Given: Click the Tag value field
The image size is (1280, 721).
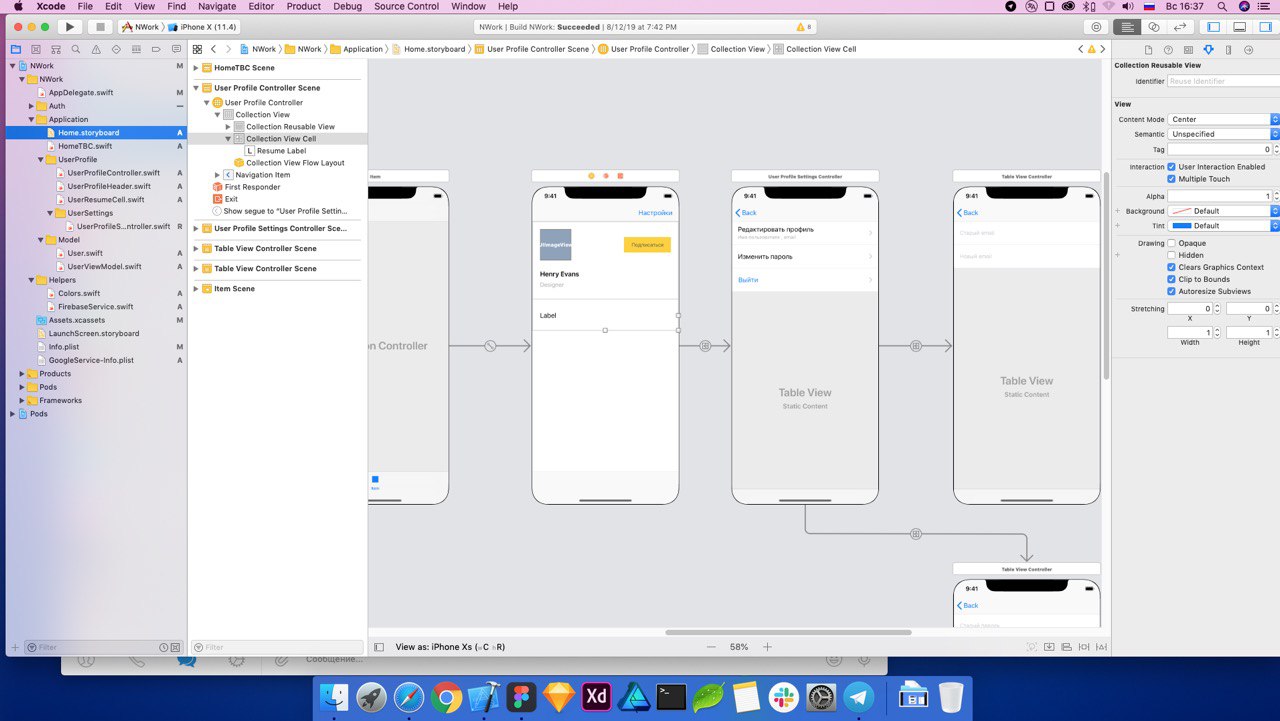Looking at the screenshot, I should point(1220,149).
